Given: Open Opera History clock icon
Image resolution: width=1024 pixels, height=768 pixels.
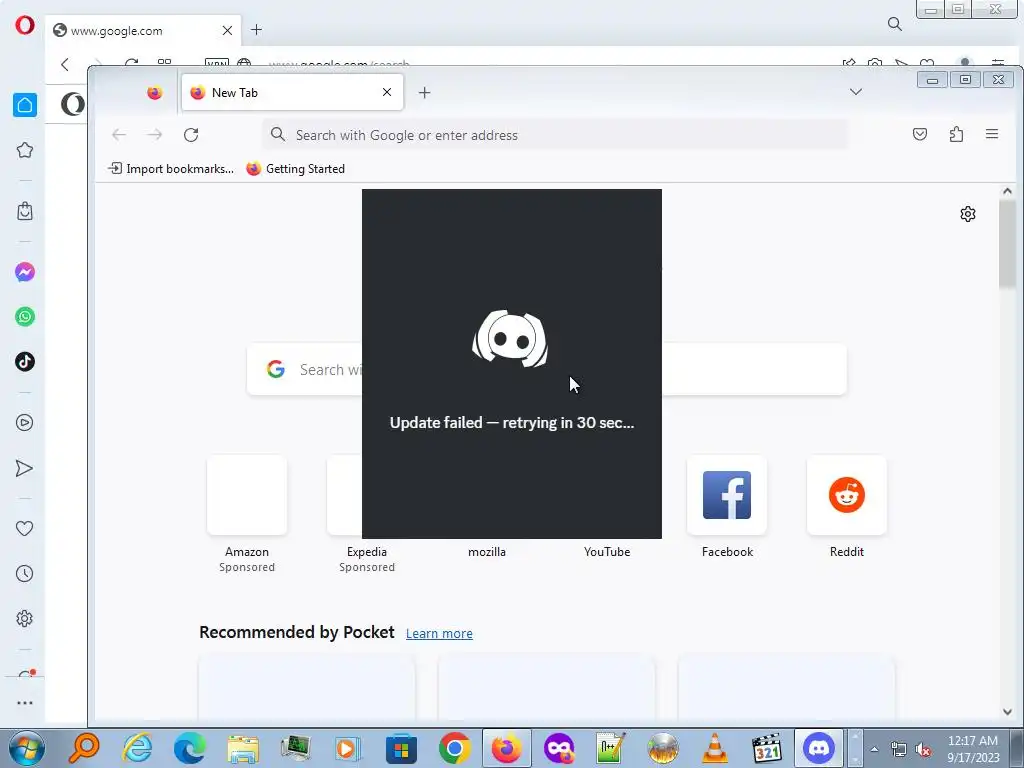Looking at the screenshot, I should tap(25, 573).
